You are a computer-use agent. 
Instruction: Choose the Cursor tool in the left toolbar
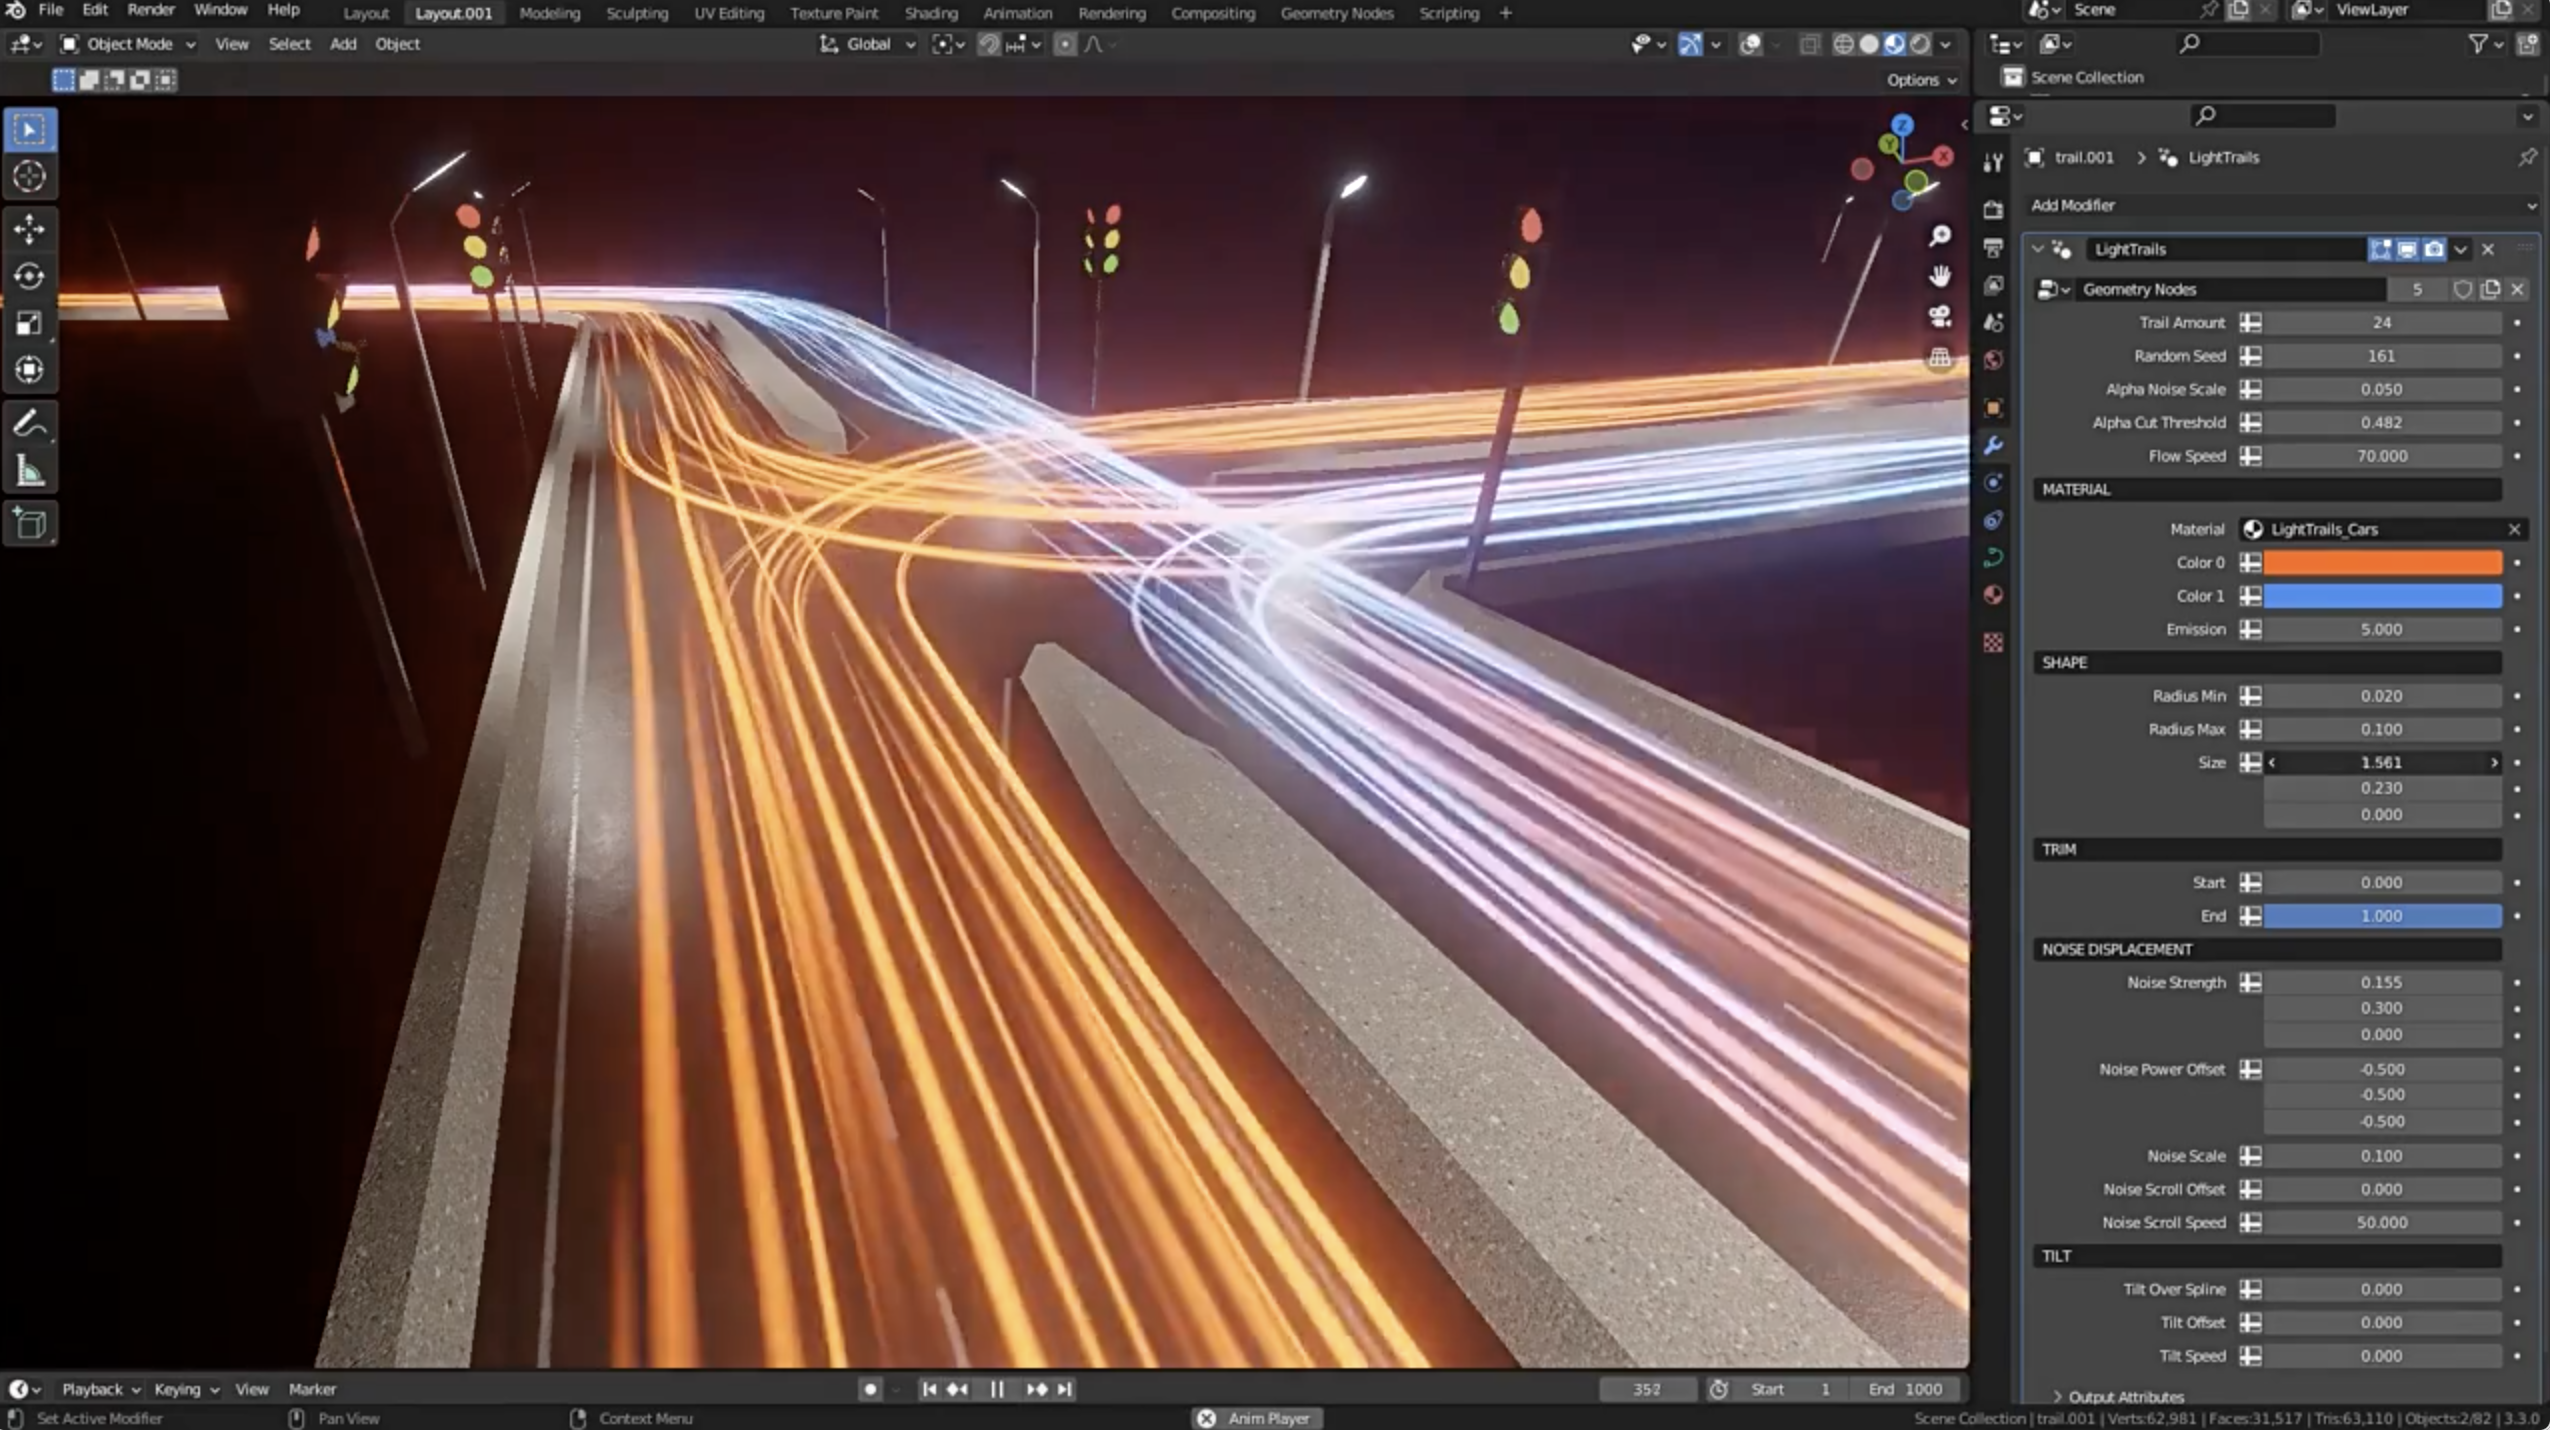coord(29,175)
